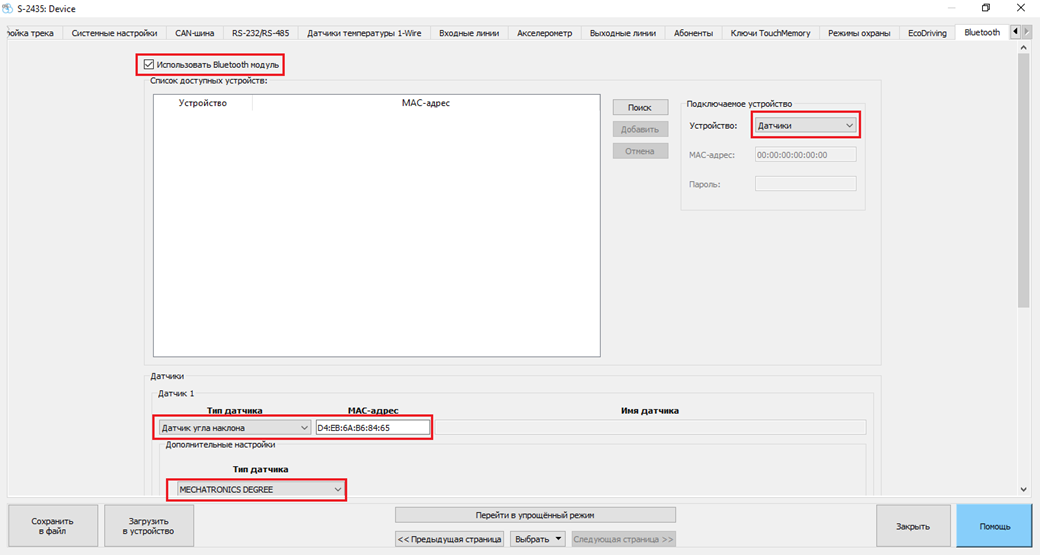Toggle the Использовать Bluetooth модуль checkbox
The height and width of the screenshot is (555, 1040).
149,65
